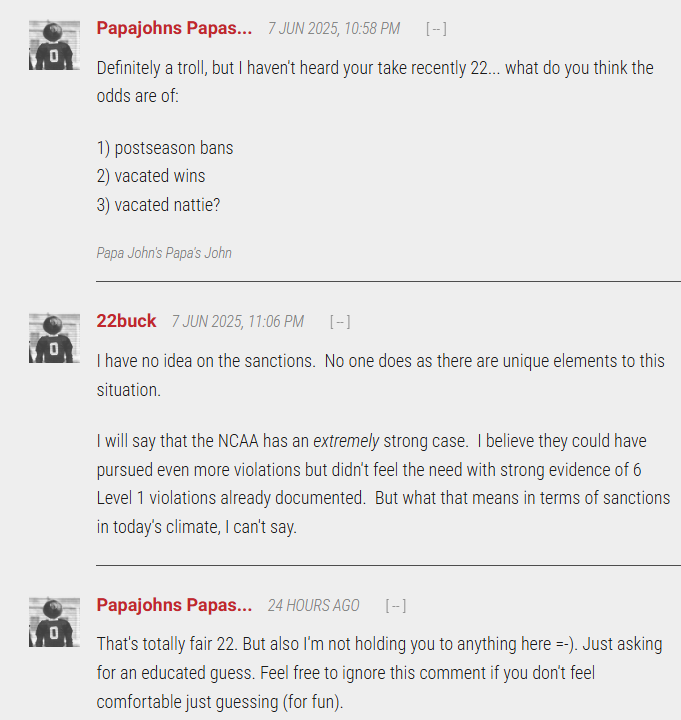Click the 7 JUN 2025, 10:58 PM timestamp
The height and width of the screenshot is (720, 681).
[x=334, y=29]
